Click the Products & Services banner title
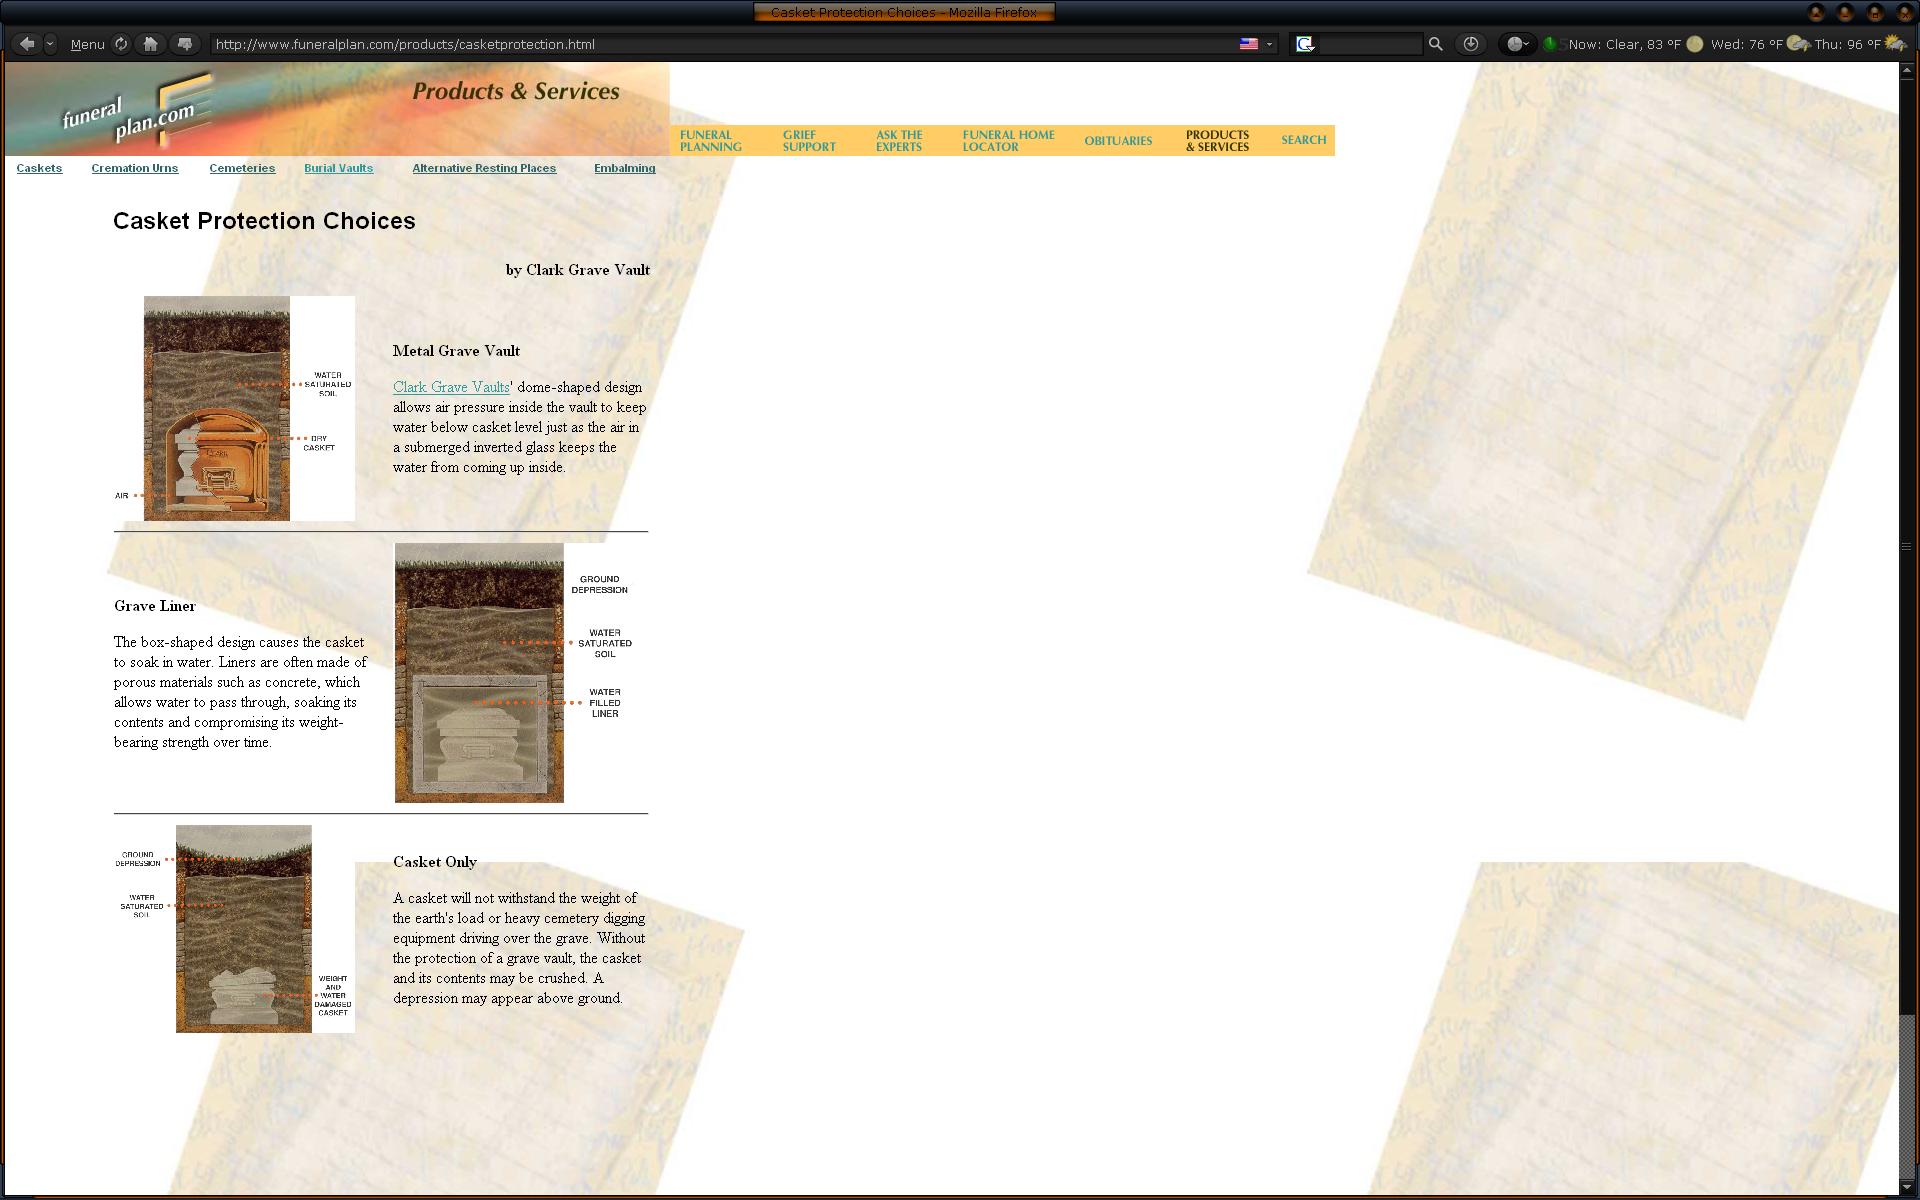 (516, 91)
